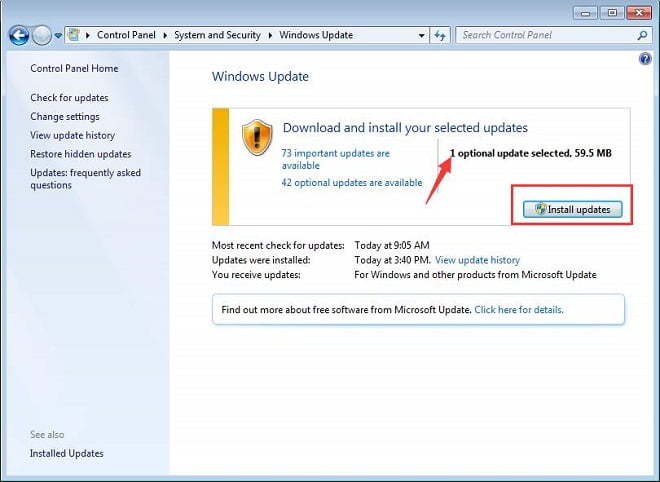660x482 pixels.
Task: Click the Back navigation arrow button
Action: coord(18,35)
